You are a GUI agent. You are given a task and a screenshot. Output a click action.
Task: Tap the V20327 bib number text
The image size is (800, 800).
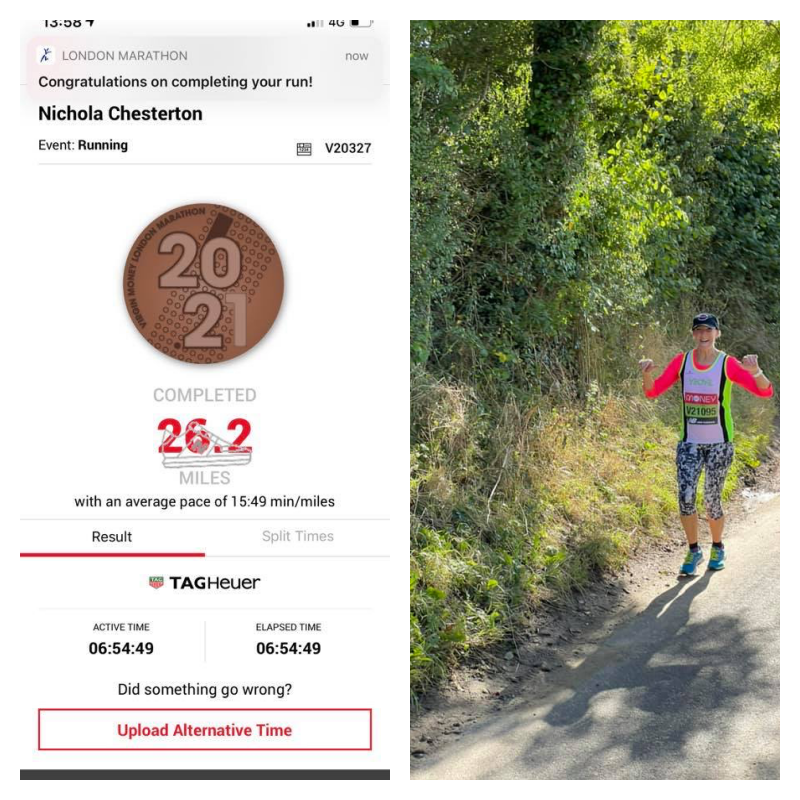tap(348, 148)
